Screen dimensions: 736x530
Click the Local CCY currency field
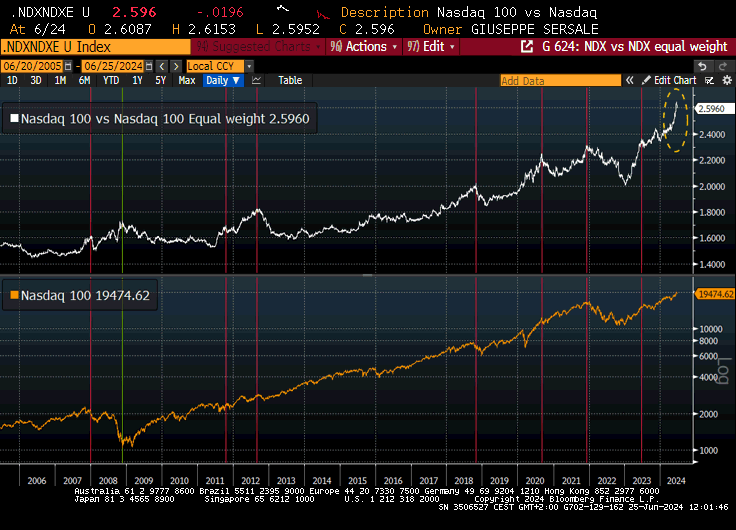coord(215,66)
